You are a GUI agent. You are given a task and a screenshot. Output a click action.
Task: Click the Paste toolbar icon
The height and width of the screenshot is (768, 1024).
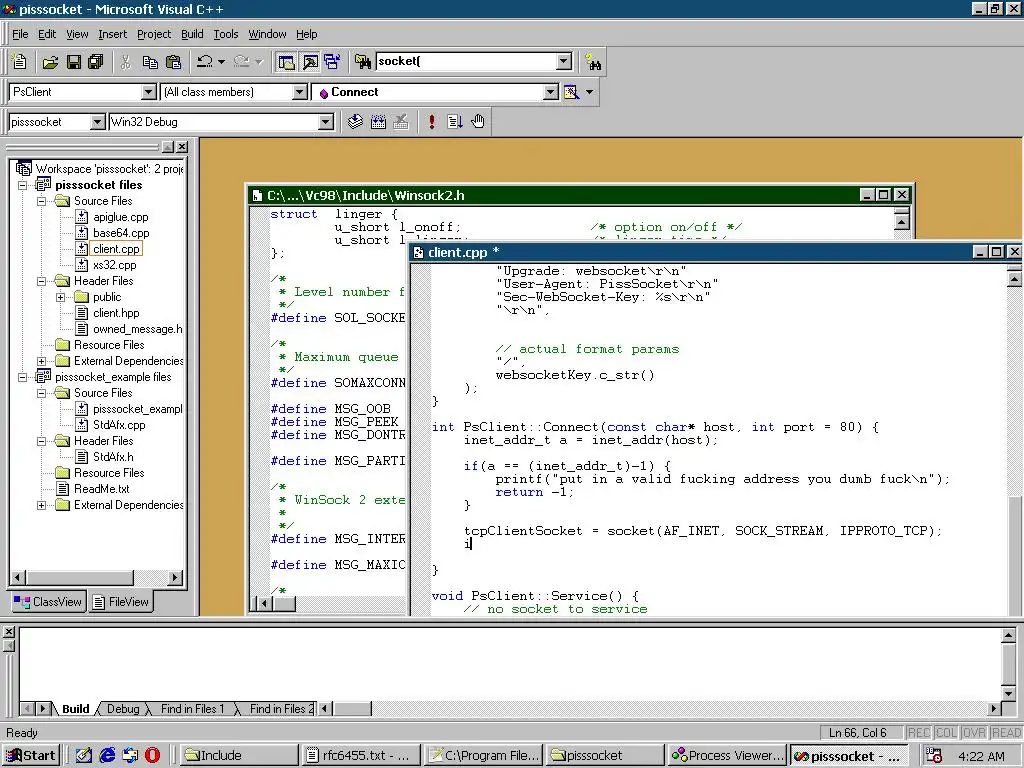coord(173,62)
